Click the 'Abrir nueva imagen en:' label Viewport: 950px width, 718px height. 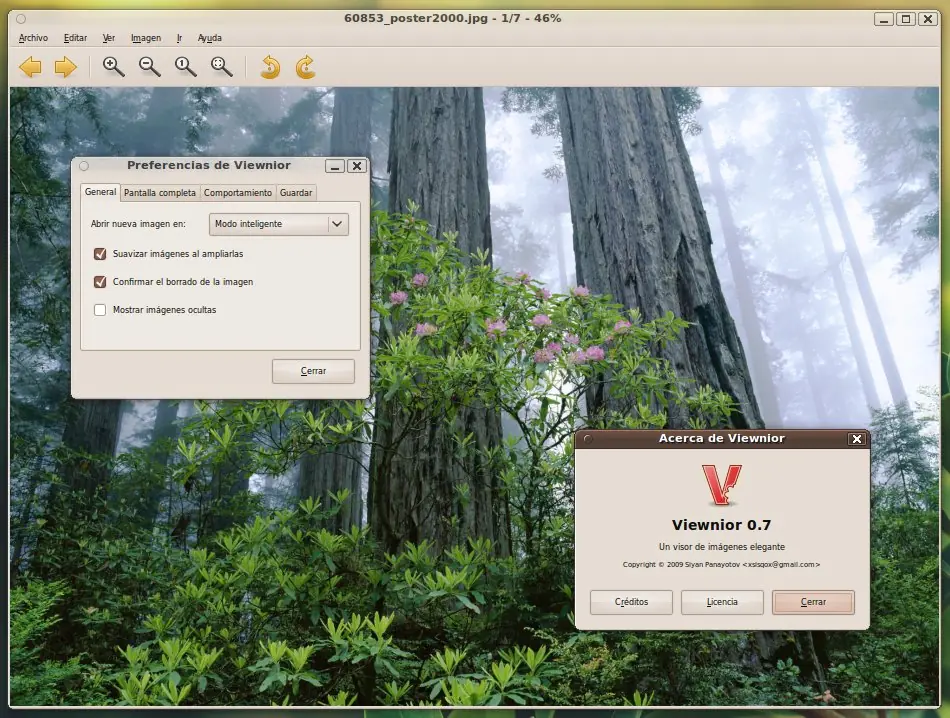pos(138,224)
